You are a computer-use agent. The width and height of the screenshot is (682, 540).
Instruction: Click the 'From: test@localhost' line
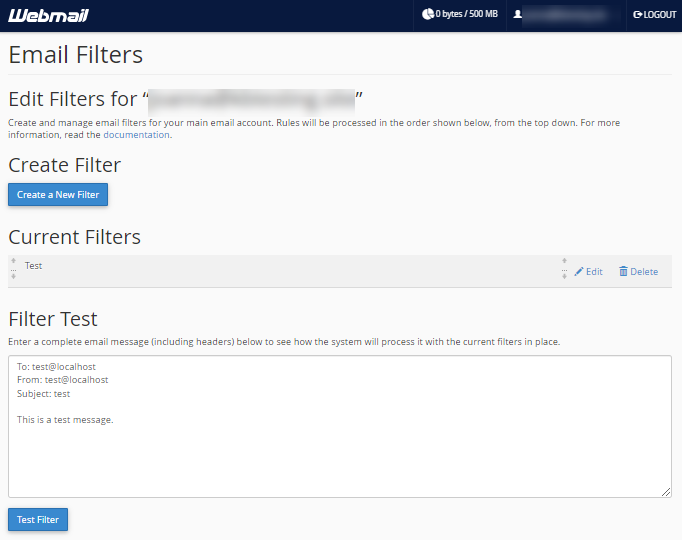(x=63, y=380)
